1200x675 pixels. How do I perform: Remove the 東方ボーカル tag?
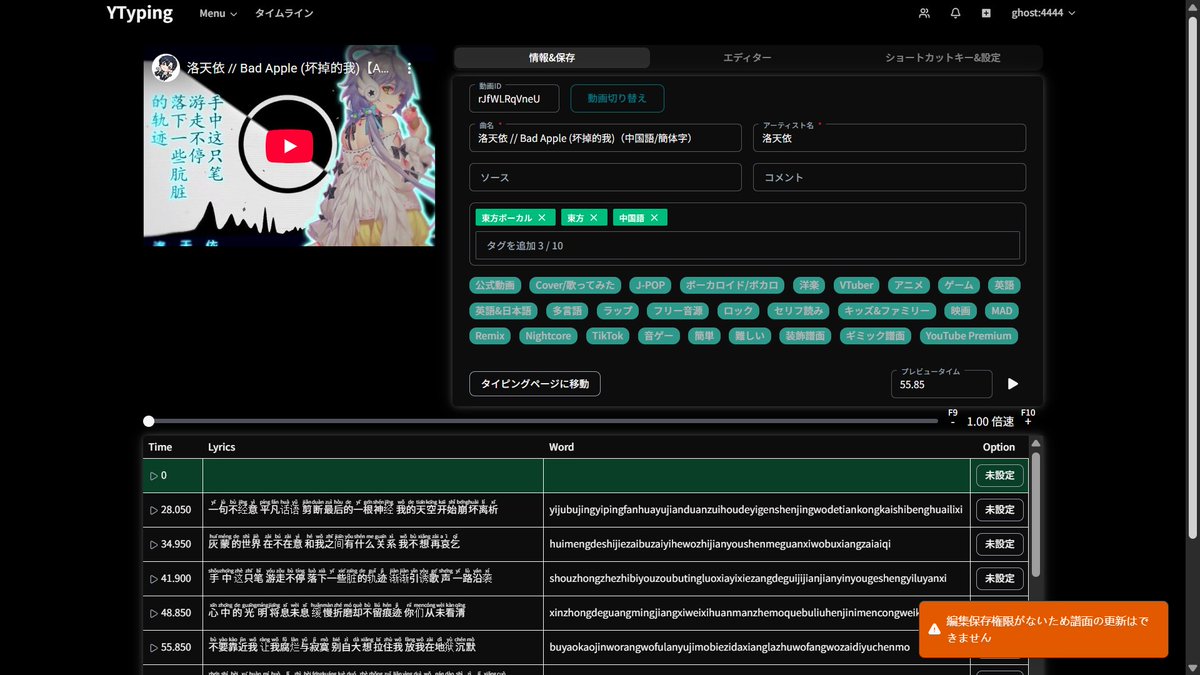click(x=542, y=217)
